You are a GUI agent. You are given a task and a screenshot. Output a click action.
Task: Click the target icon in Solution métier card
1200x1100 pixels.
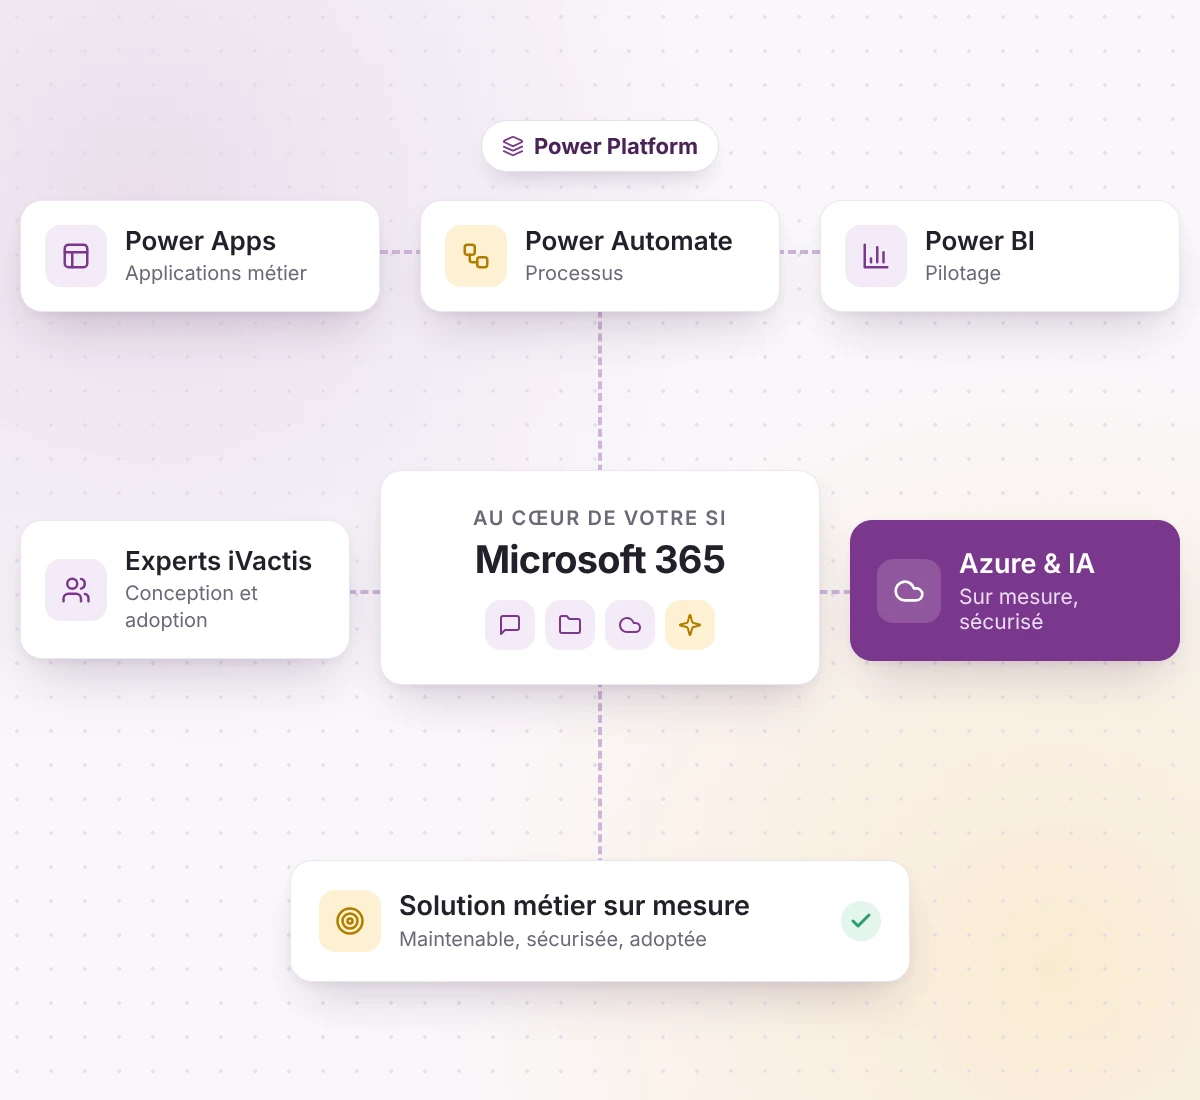point(350,921)
